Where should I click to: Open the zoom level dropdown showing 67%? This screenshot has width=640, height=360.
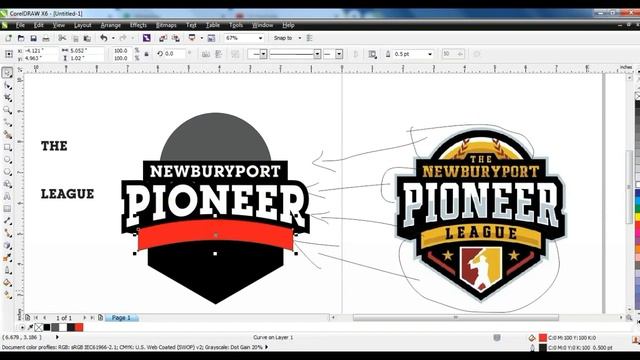click(260, 38)
